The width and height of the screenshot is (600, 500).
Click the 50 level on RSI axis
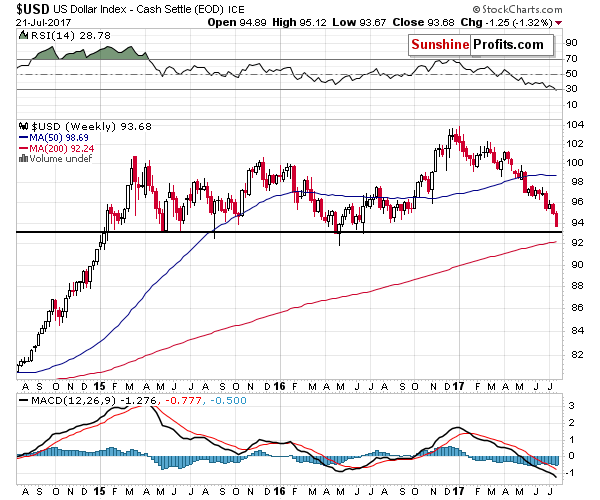coord(571,73)
